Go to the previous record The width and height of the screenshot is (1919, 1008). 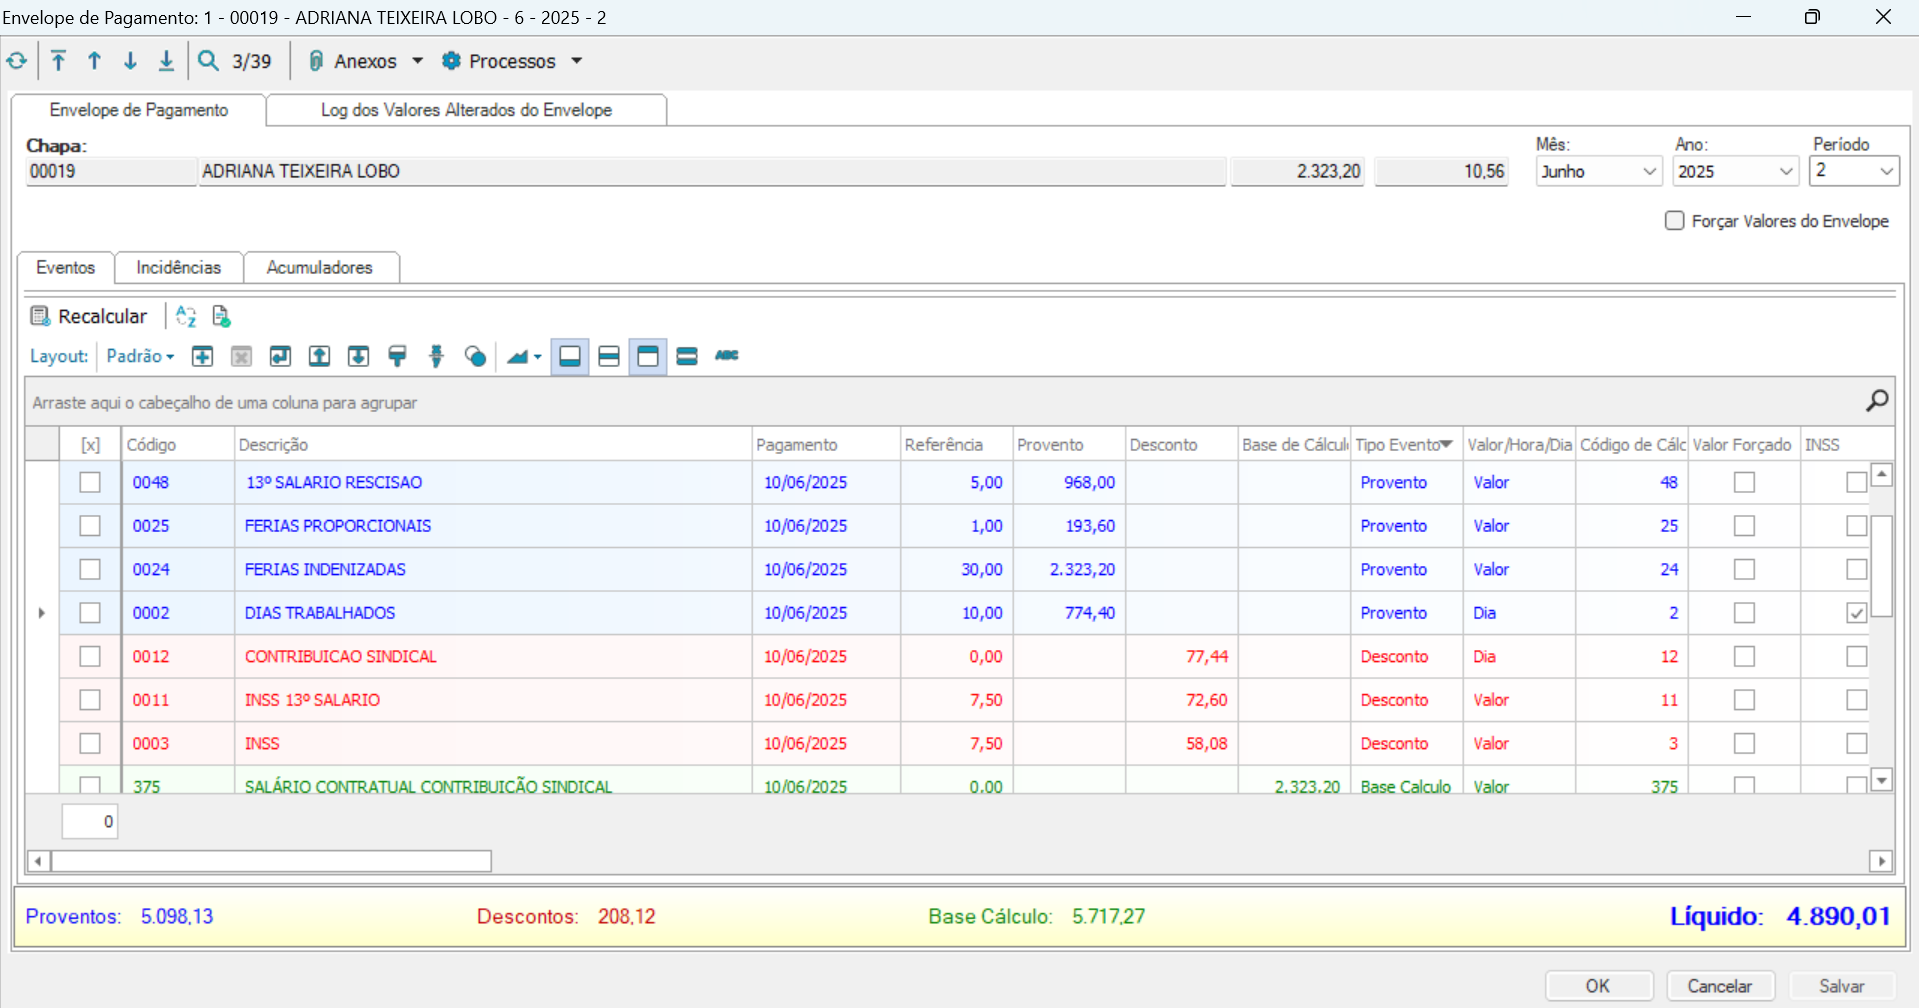coord(95,61)
